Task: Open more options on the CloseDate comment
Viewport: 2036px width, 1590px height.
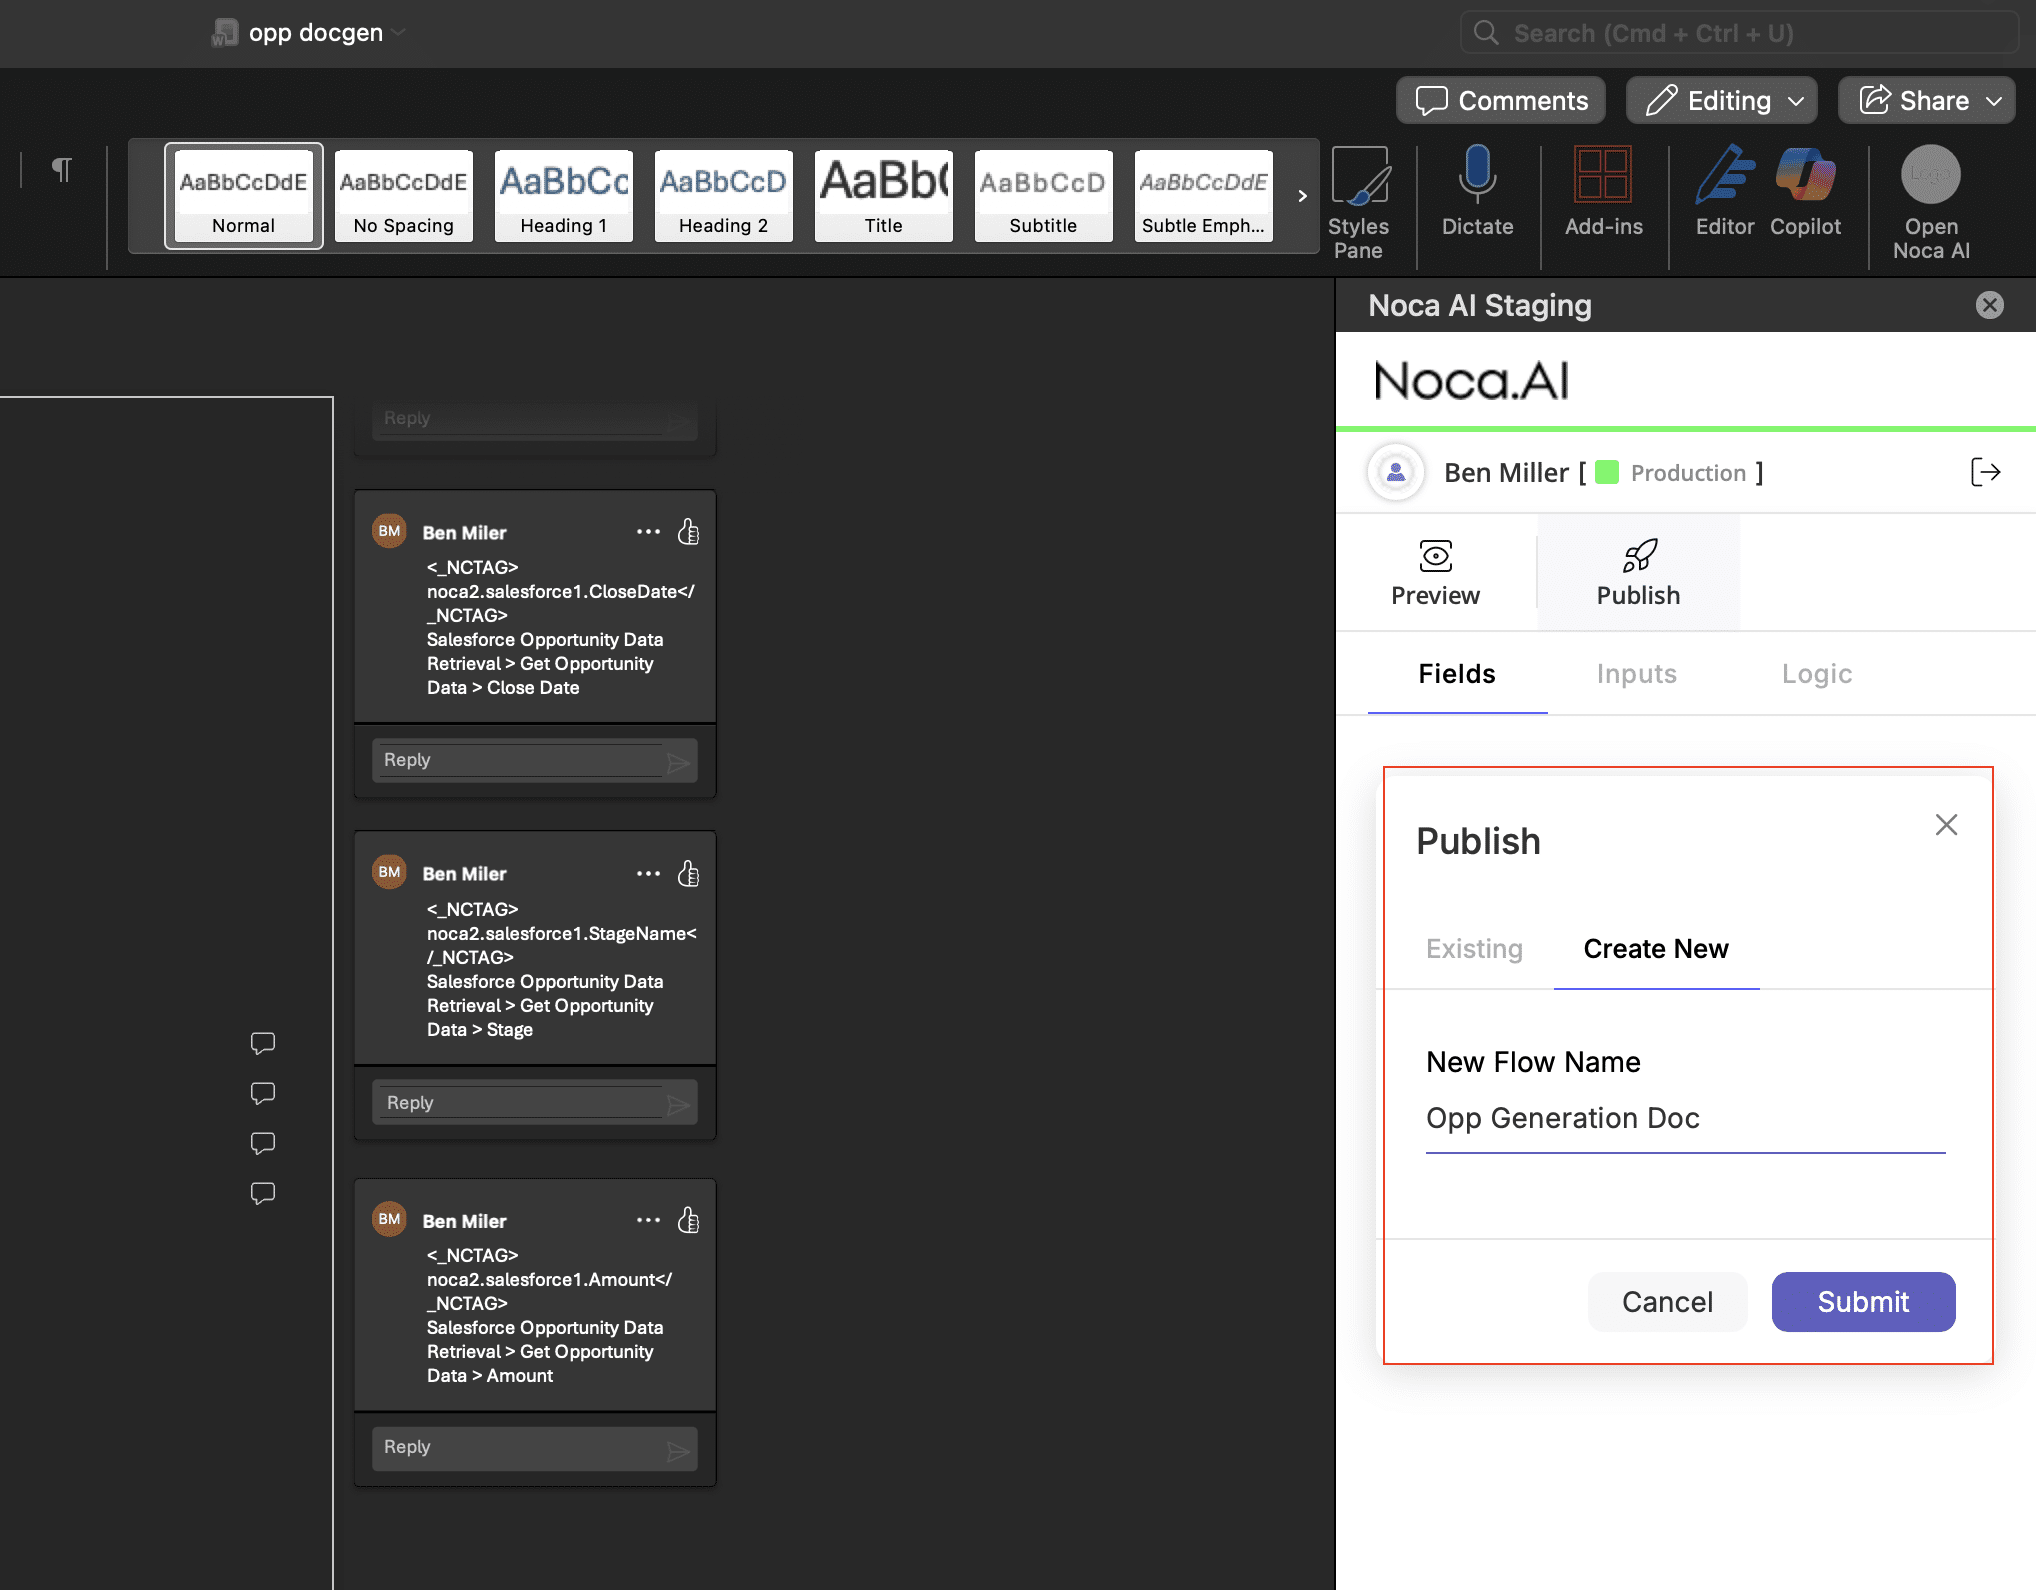Action: tap(648, 531)
